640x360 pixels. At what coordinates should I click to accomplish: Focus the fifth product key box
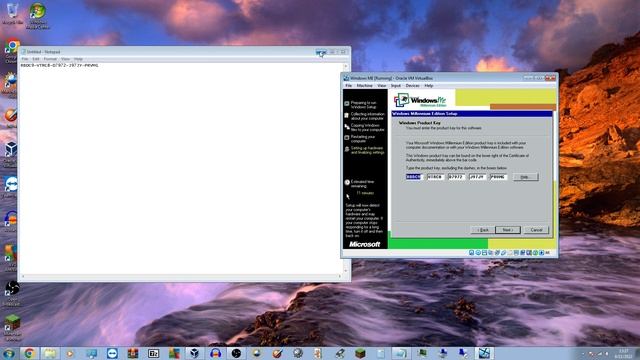(498, 177)
